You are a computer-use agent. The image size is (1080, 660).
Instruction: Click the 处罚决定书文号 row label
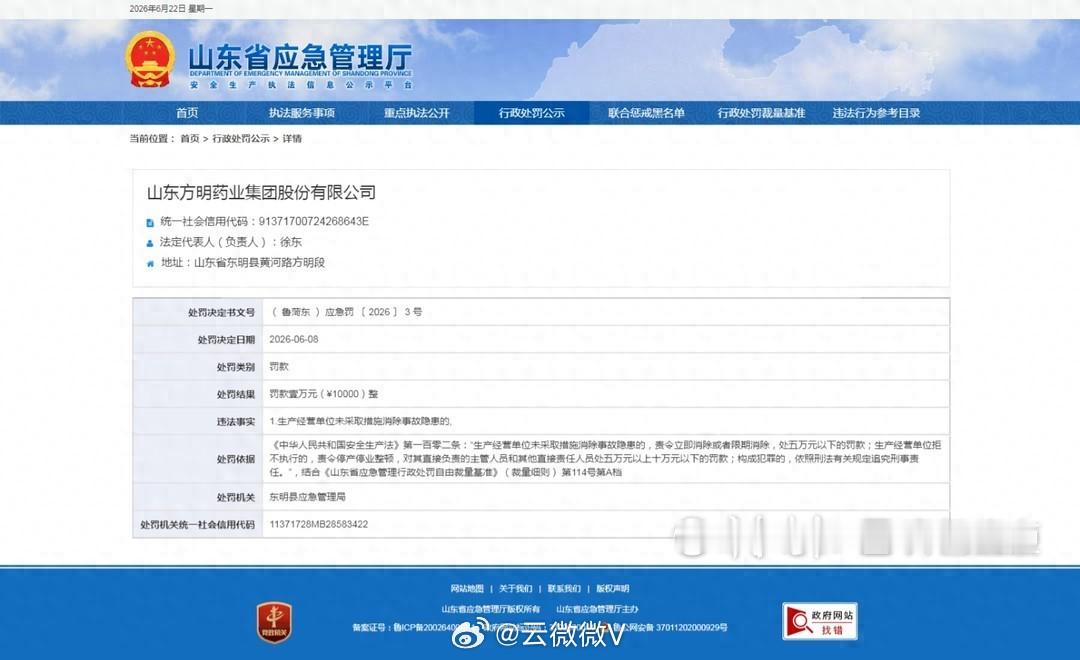click(221, 313)
